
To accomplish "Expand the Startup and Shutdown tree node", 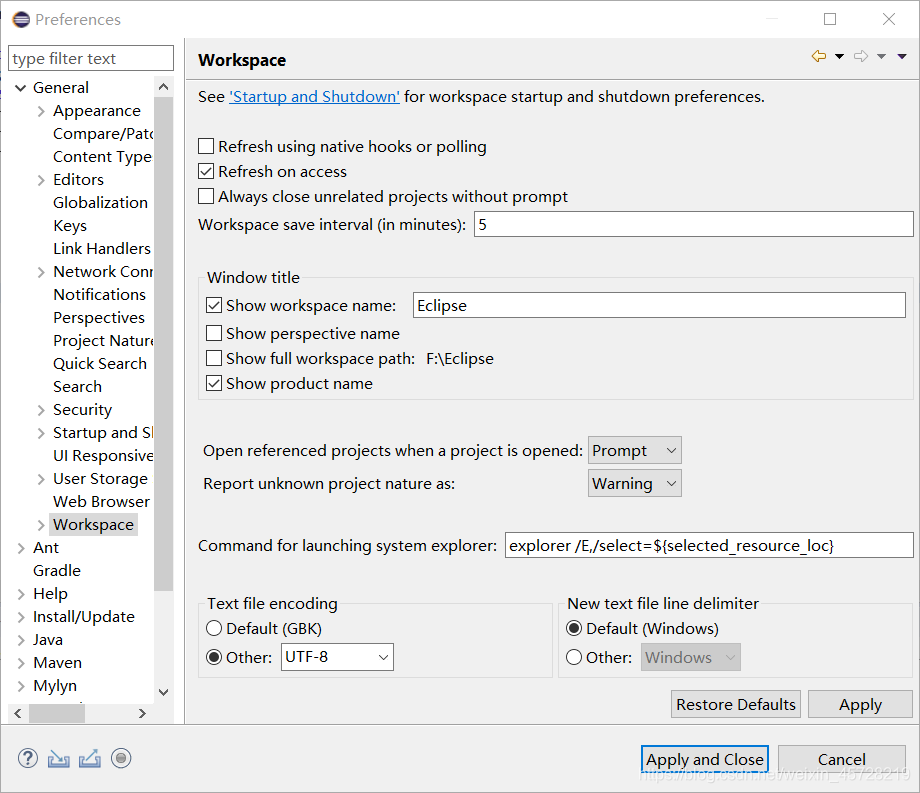I will coord(40,433).
